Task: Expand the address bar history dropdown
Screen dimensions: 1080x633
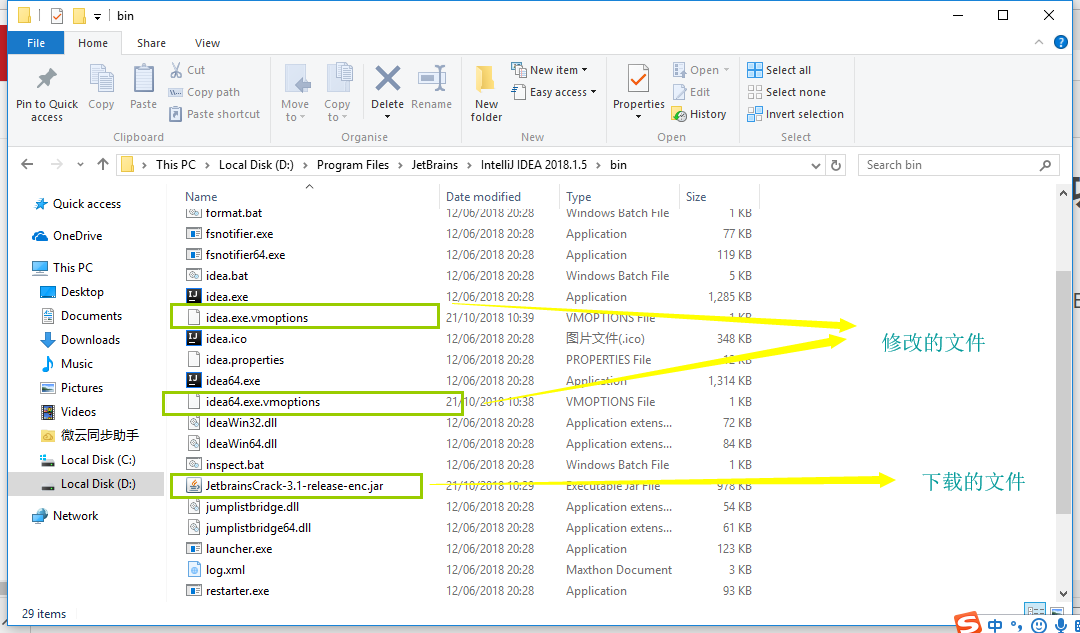Action: click(816, 165)
